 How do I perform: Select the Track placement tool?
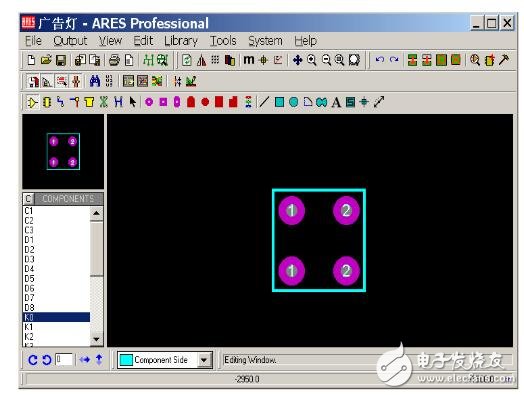pos(60,102)
